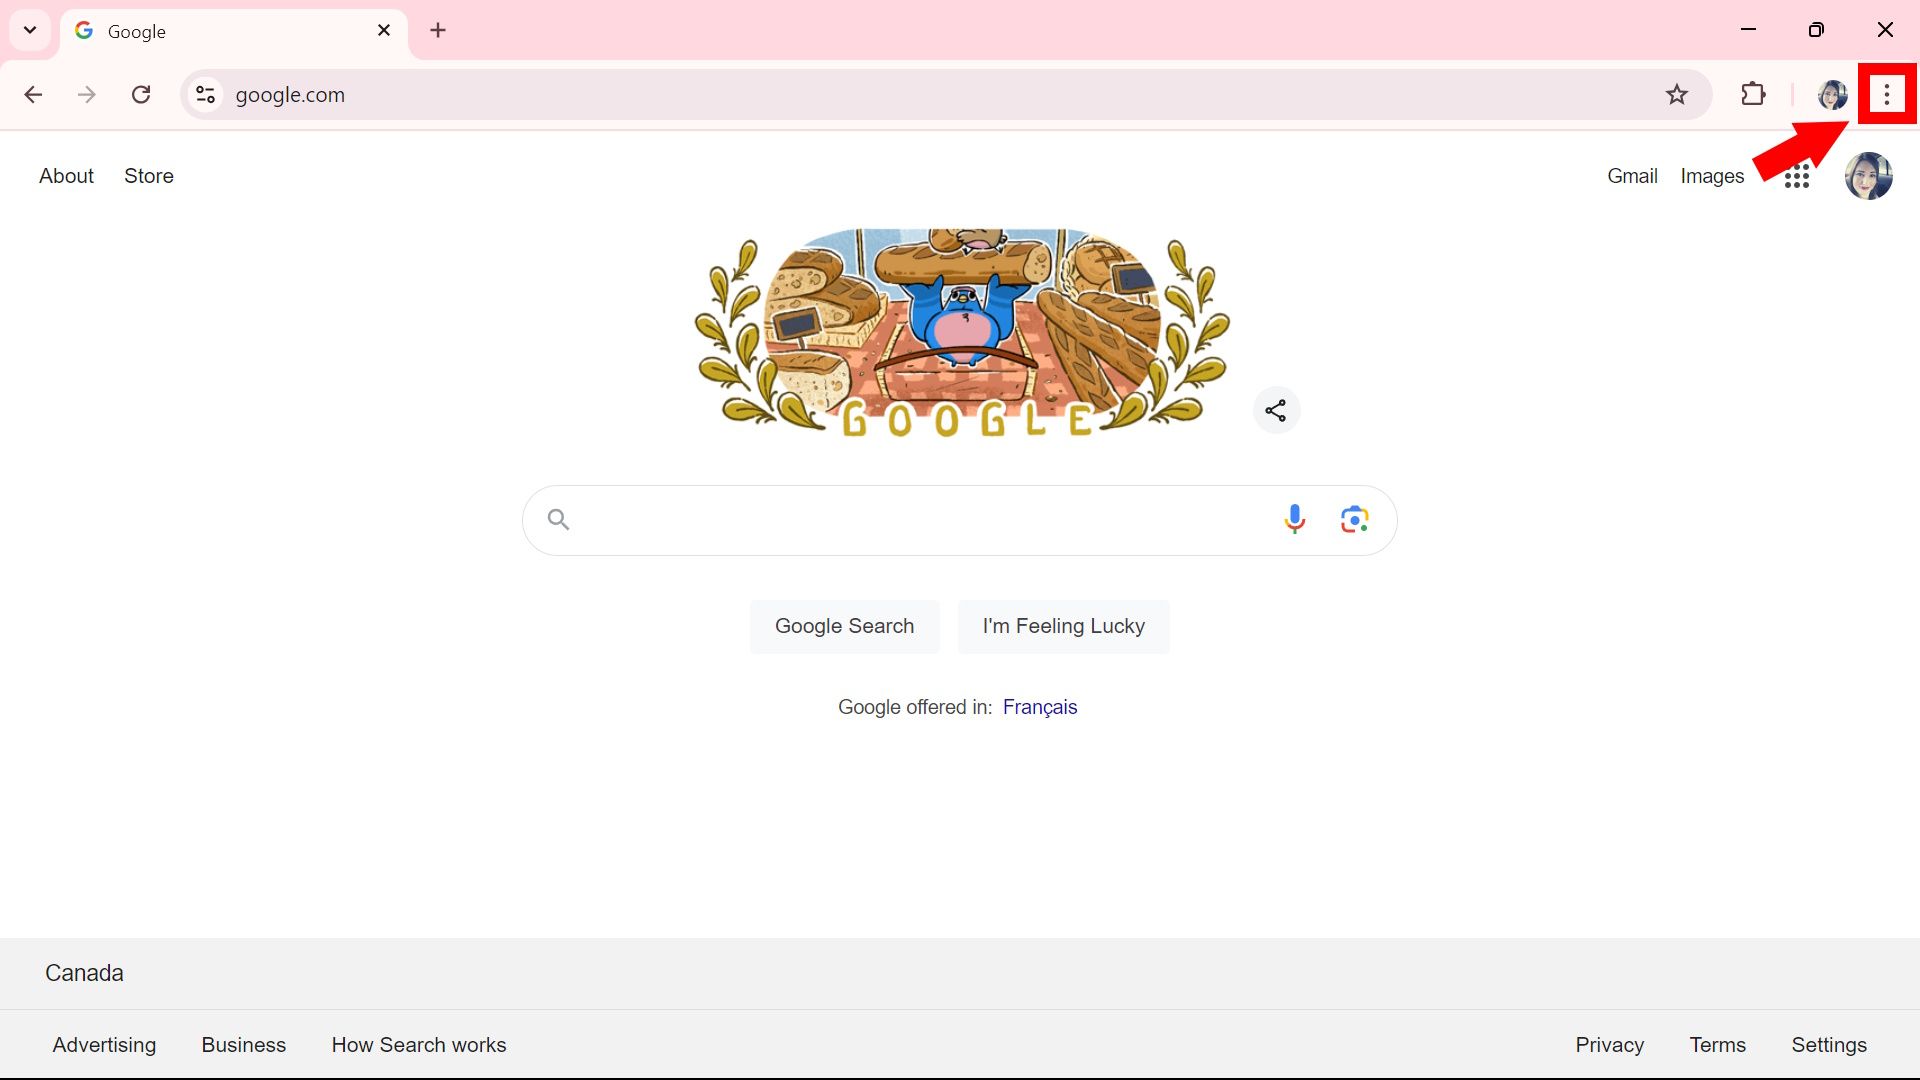Click the site information shield icon

(x=206, y=94)
